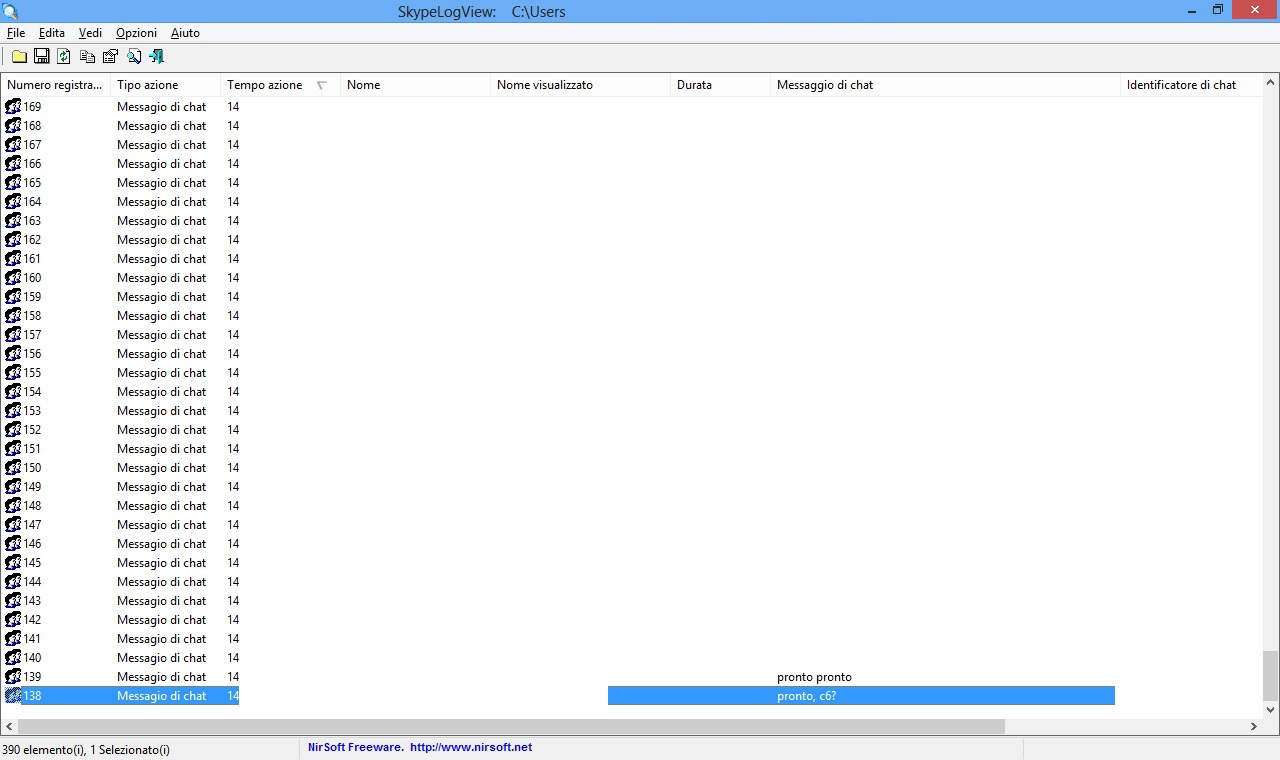Click the chat icon of record 151
The image size is (1280, 760).
pyautogui.click(x=13, y=448)
